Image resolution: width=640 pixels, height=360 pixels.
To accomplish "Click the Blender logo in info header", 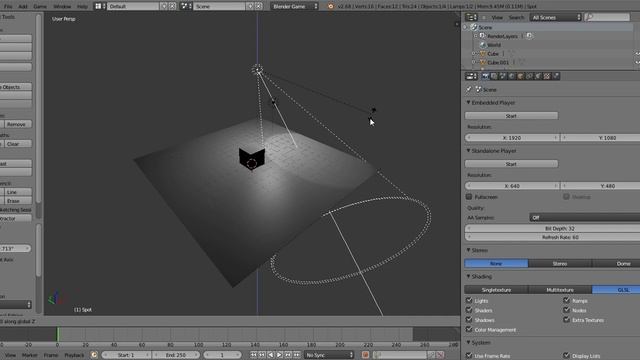I will point(331,6).
